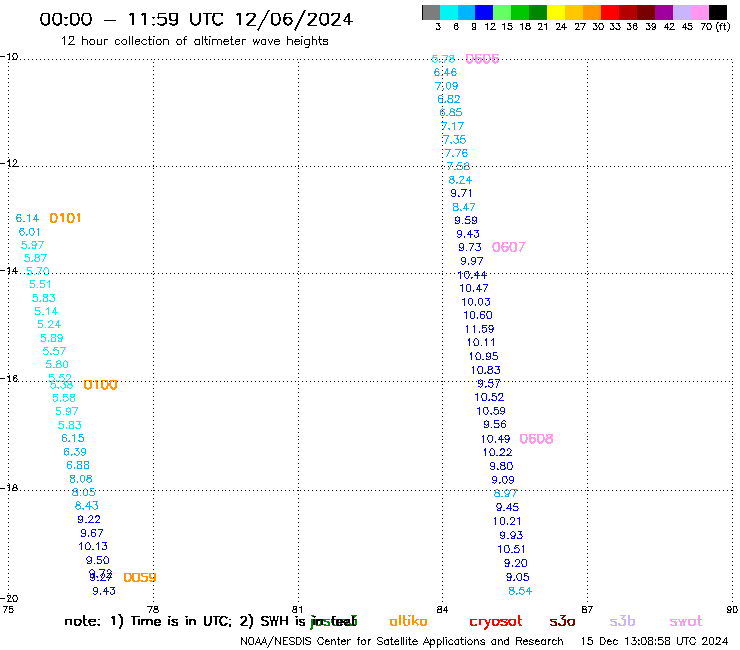The width and height of the screenshot is (740, 650).
Task: Click the date title 12/06/2024
Action: click(294, 19)
